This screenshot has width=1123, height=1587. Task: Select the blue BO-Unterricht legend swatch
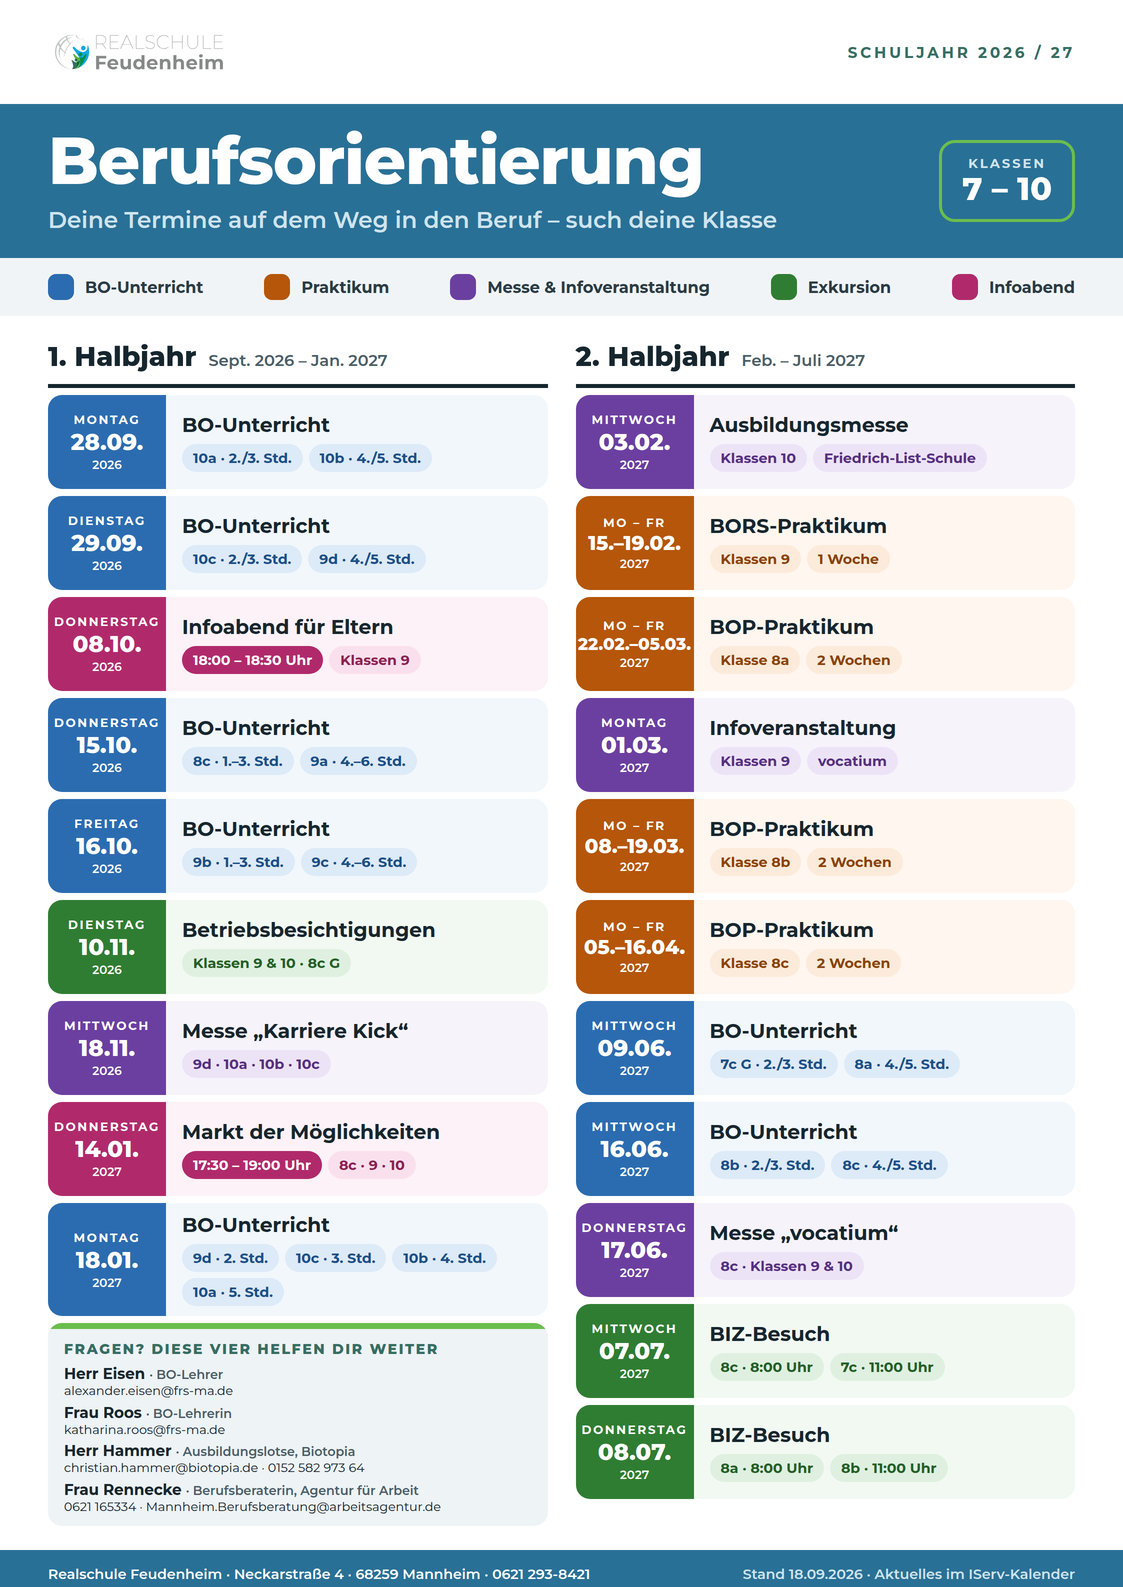[x=61, y=287]
